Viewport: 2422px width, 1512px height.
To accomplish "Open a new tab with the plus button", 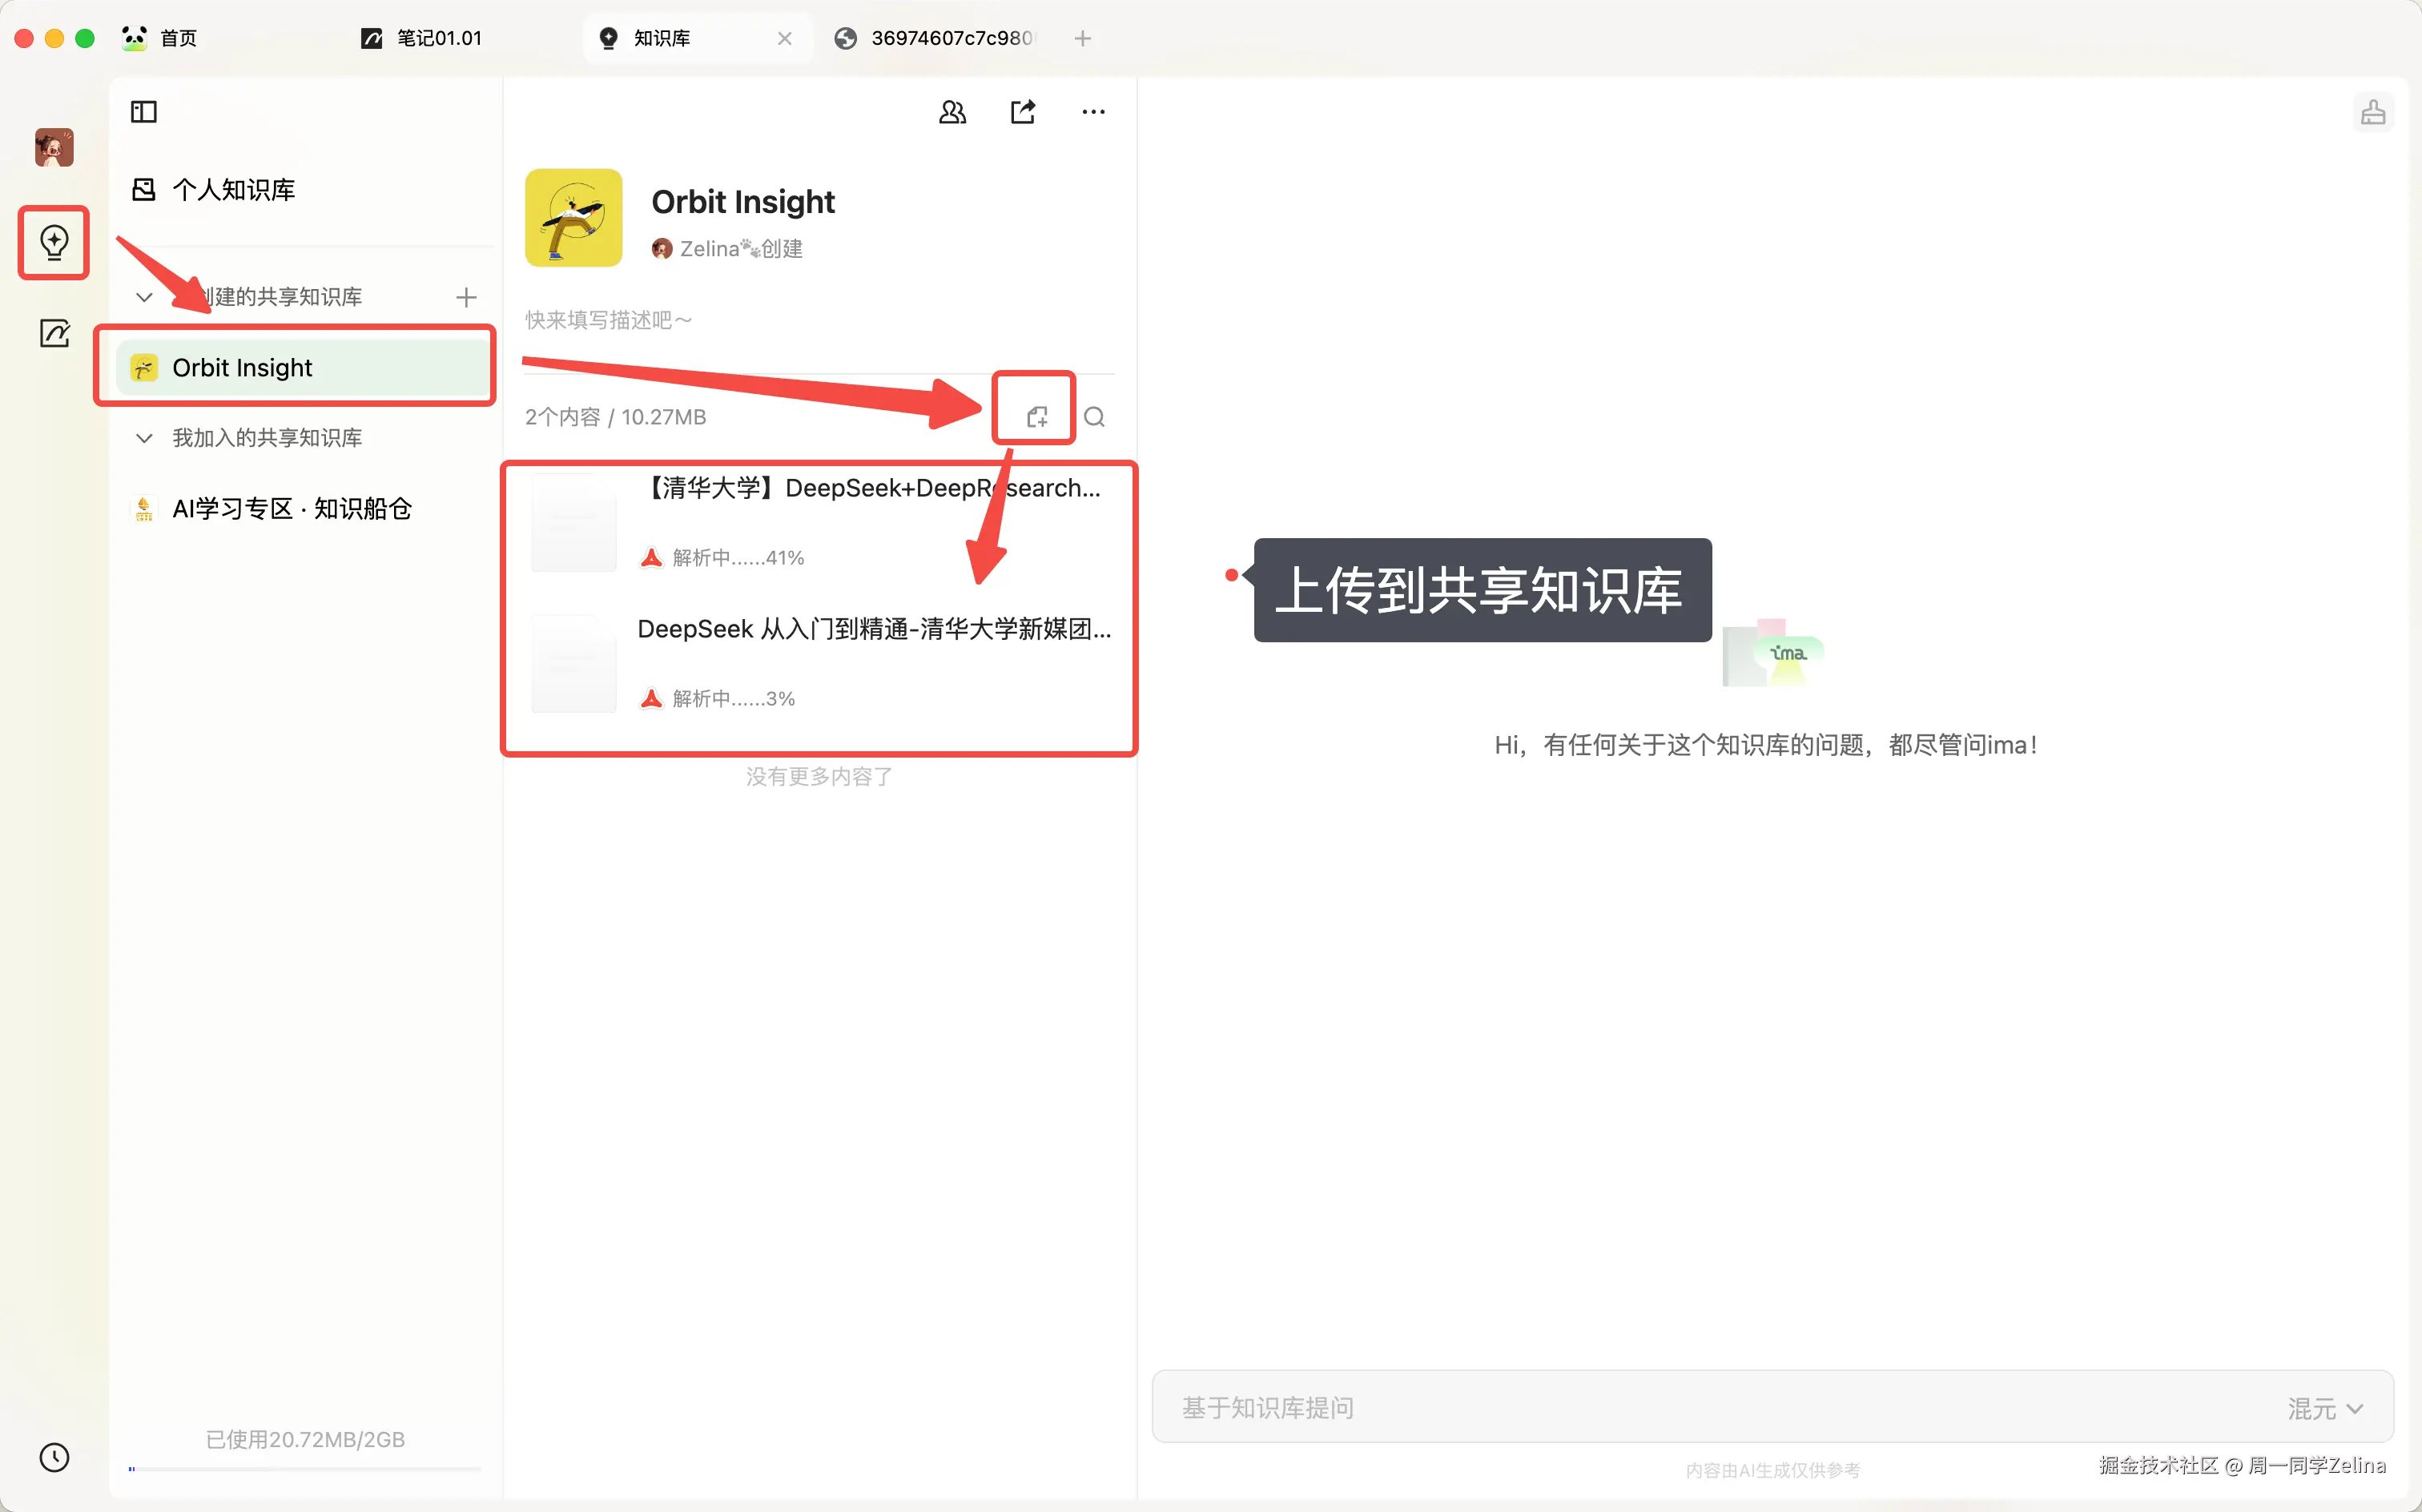I will pyautogui.click(x=1083, y=38).
